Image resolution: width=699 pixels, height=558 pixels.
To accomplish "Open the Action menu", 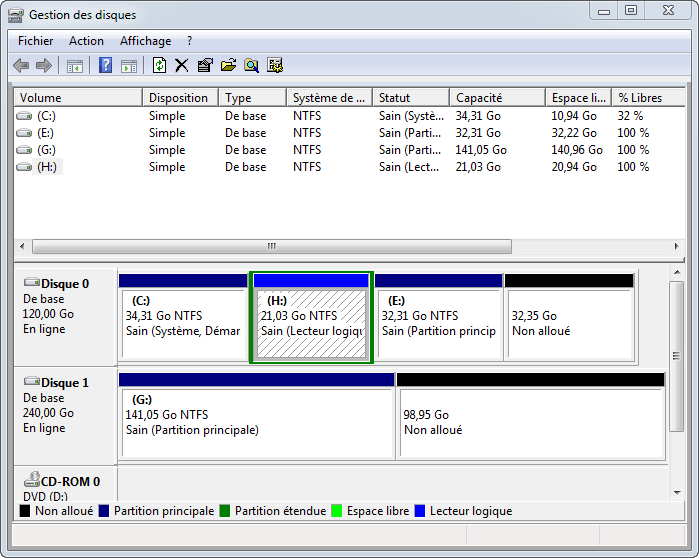I will click(86, 41).
